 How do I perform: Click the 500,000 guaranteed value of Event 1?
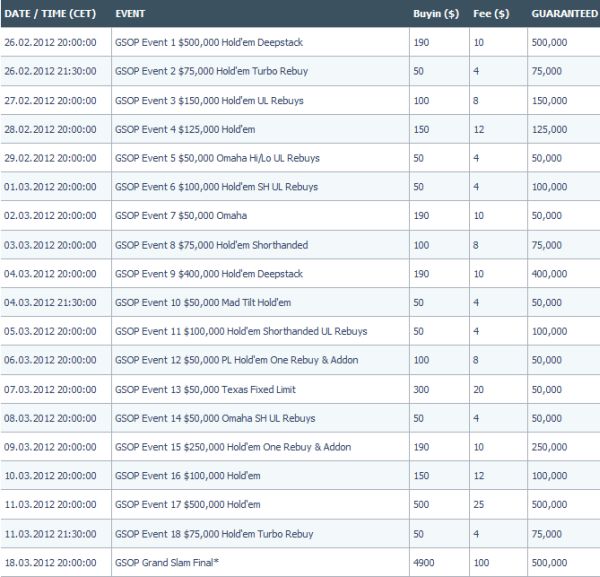point(549,42)
